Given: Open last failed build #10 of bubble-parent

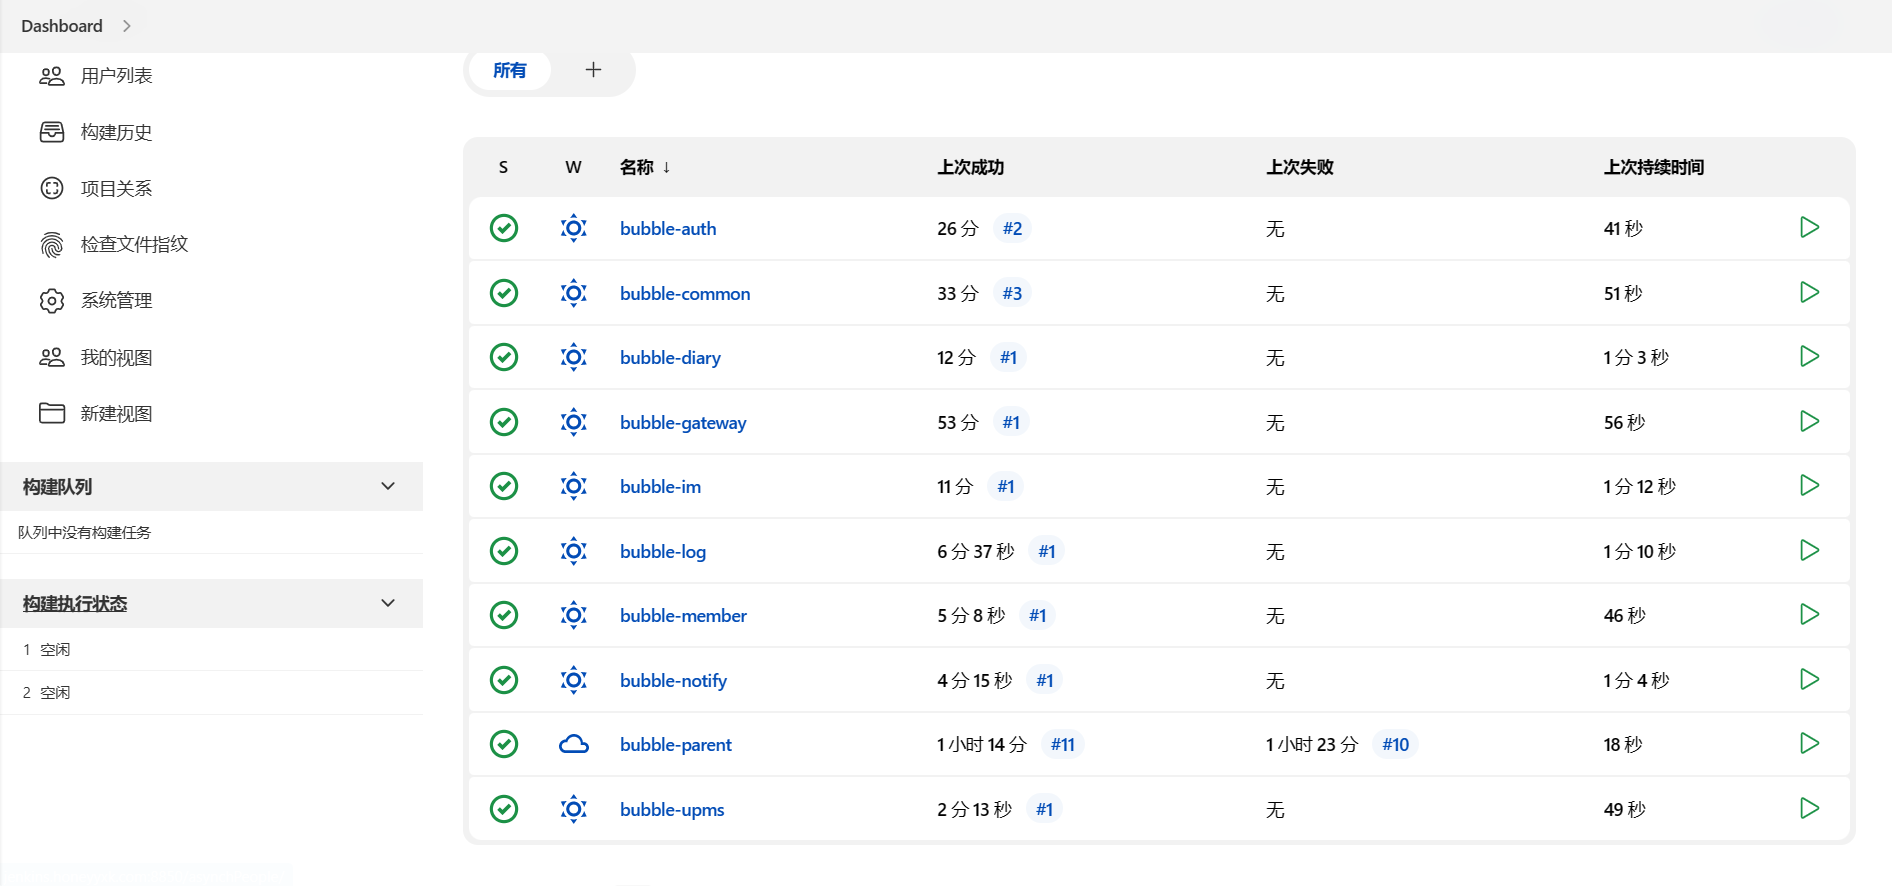Looking at the screenshot, I should (1395, 744).
